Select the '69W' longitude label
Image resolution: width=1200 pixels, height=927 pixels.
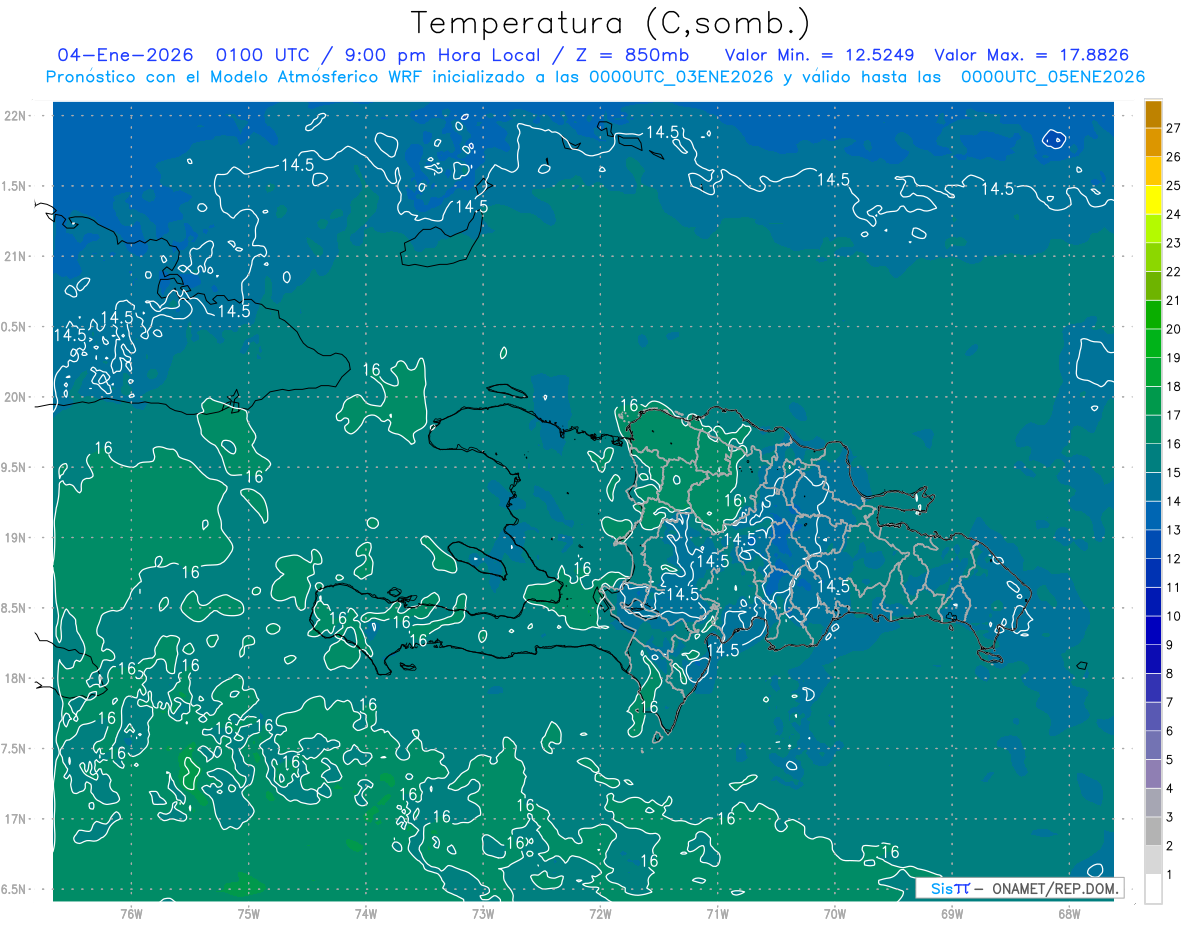(x=952, y=913)
